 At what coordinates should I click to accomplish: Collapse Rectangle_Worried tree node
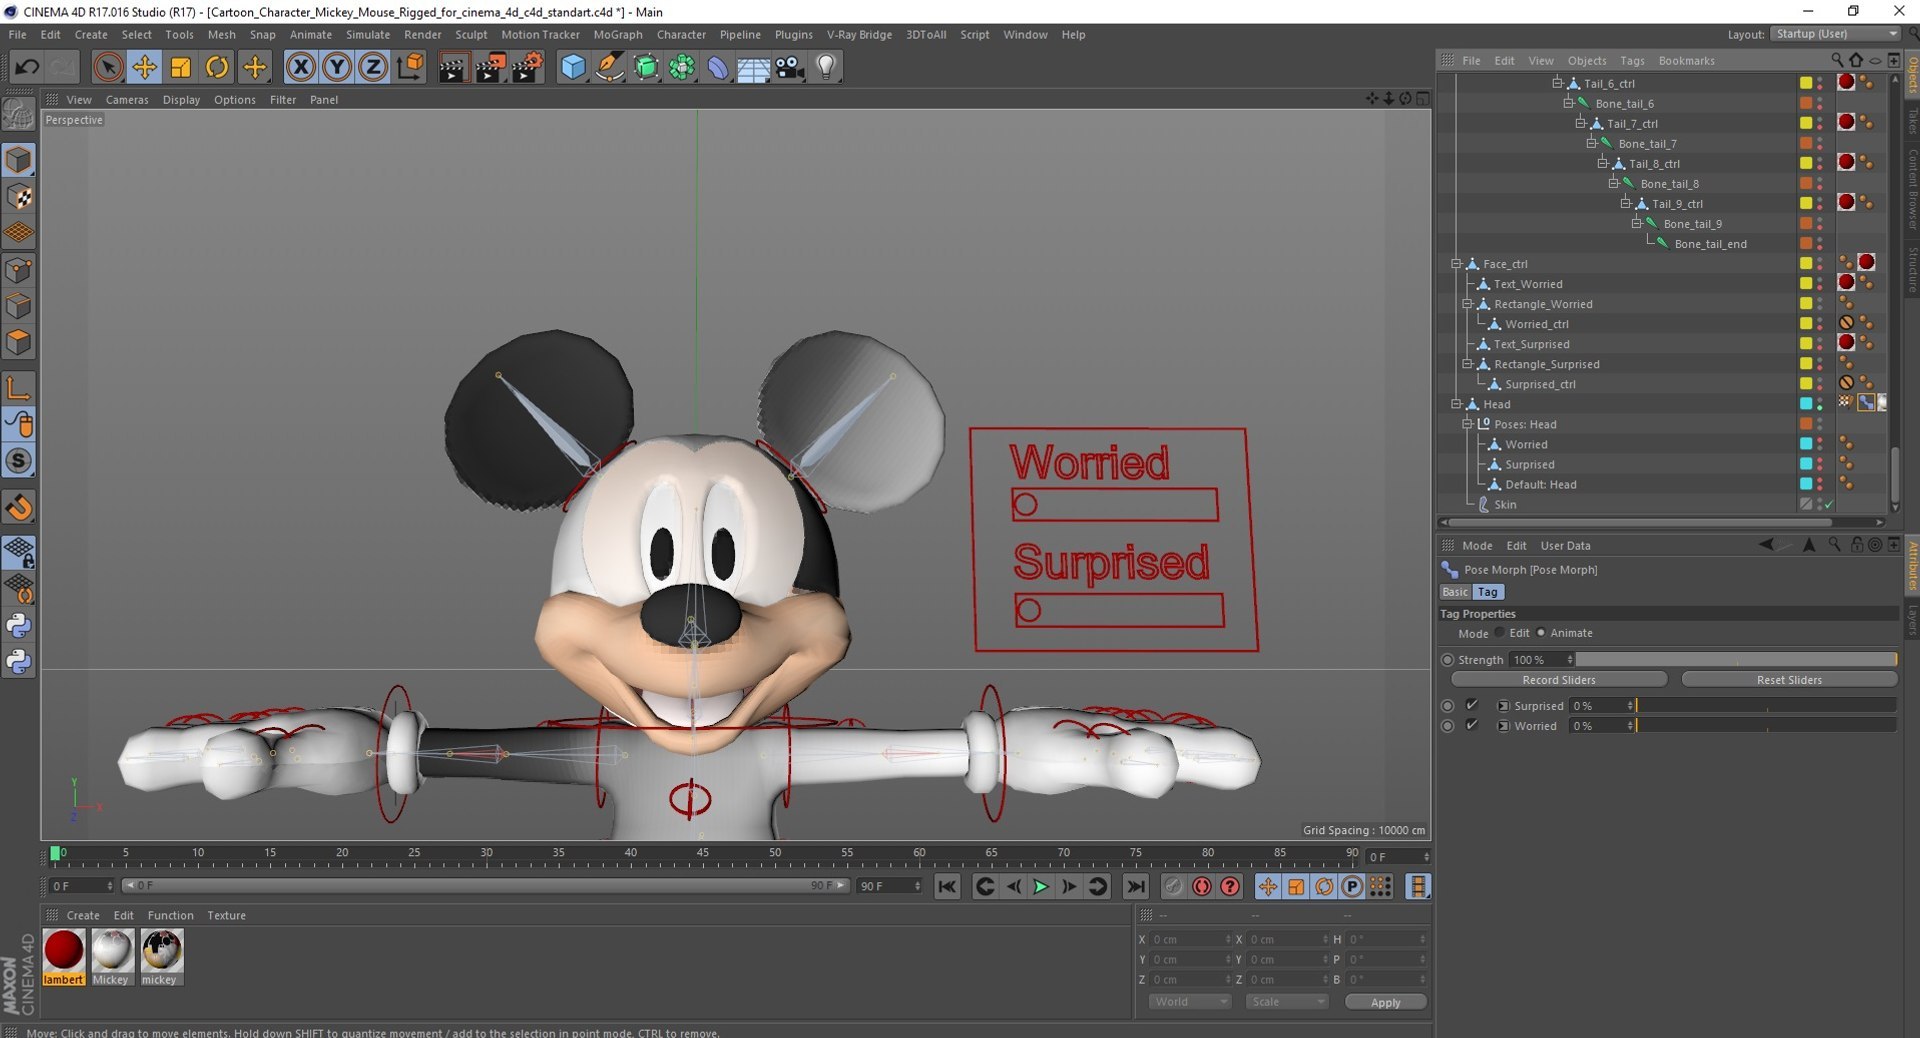click(1468, 304)
